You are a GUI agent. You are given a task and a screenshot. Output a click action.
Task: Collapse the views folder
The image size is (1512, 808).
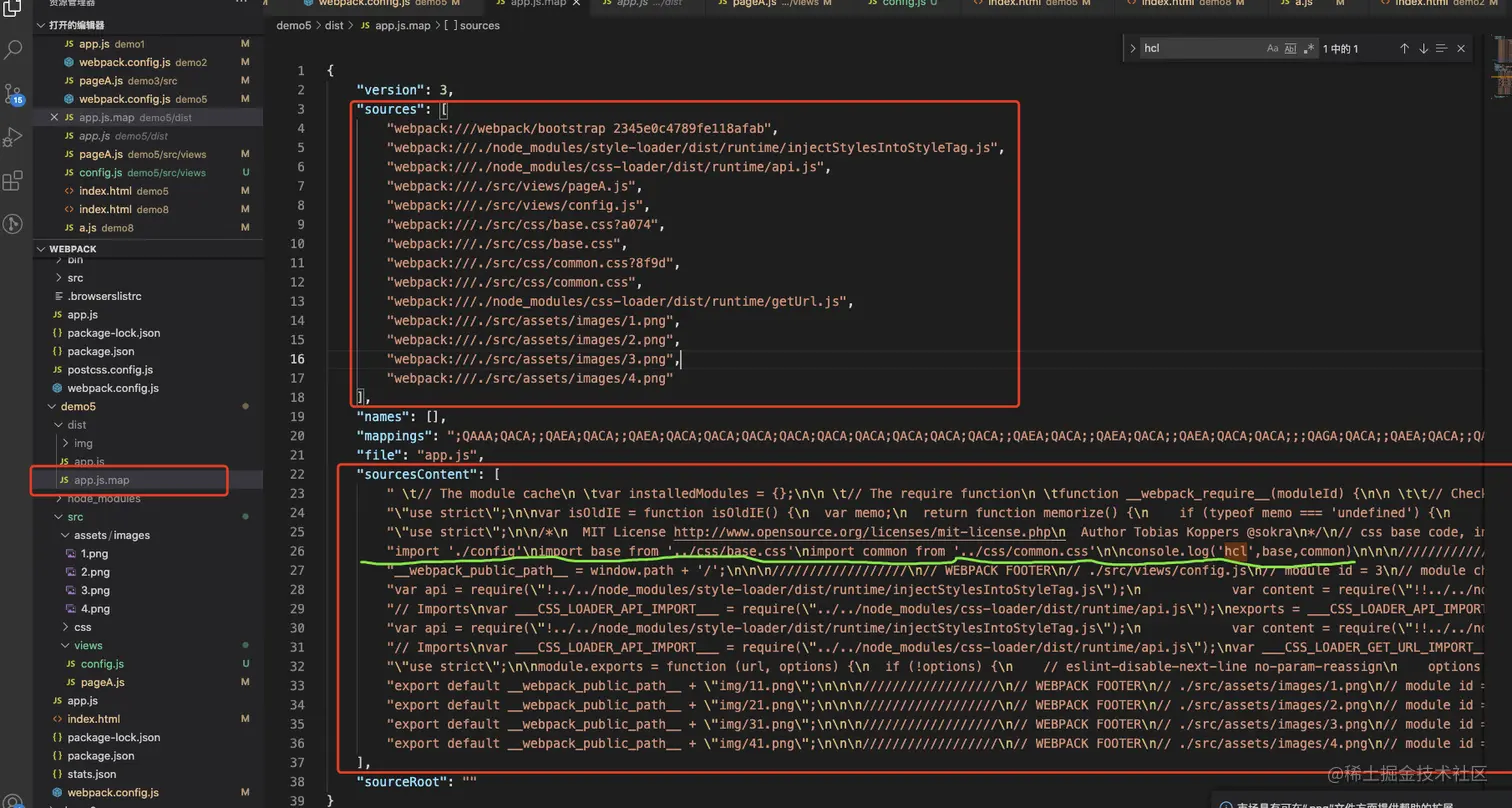tap(148, 645)
